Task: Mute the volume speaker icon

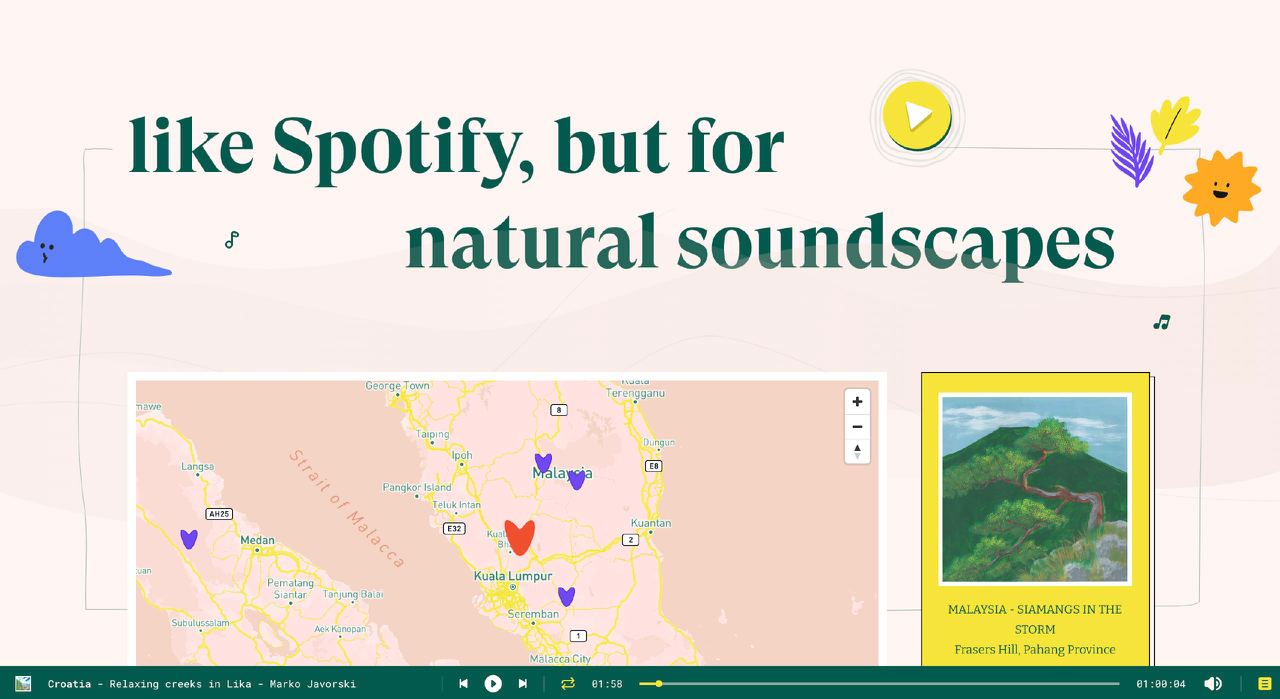Action: [x=1213, y=684]
